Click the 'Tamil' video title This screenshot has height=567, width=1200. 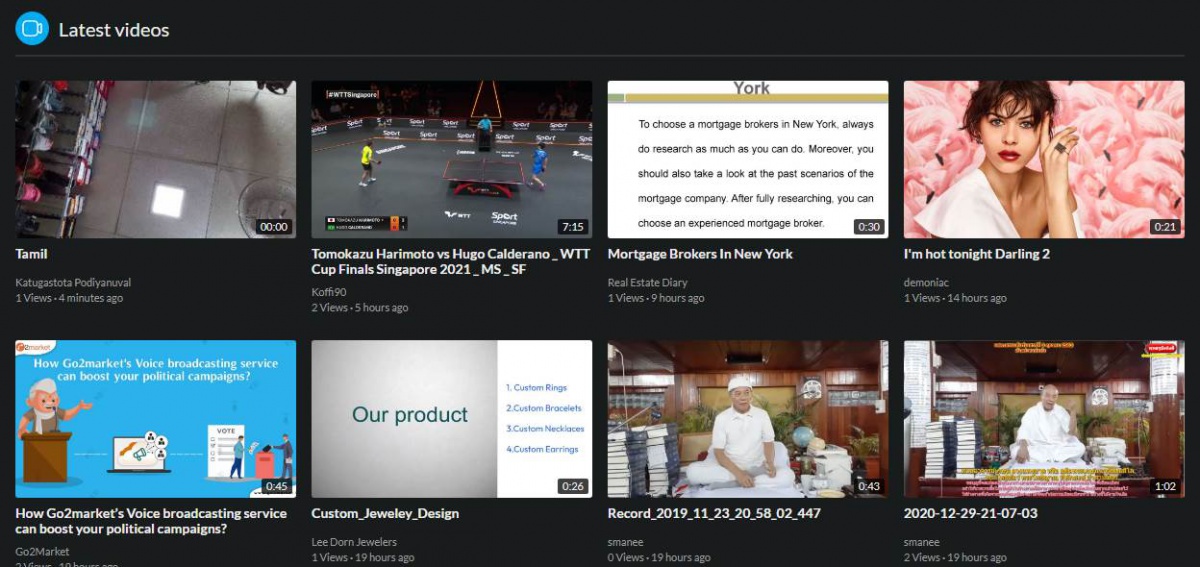coord(32,254)
